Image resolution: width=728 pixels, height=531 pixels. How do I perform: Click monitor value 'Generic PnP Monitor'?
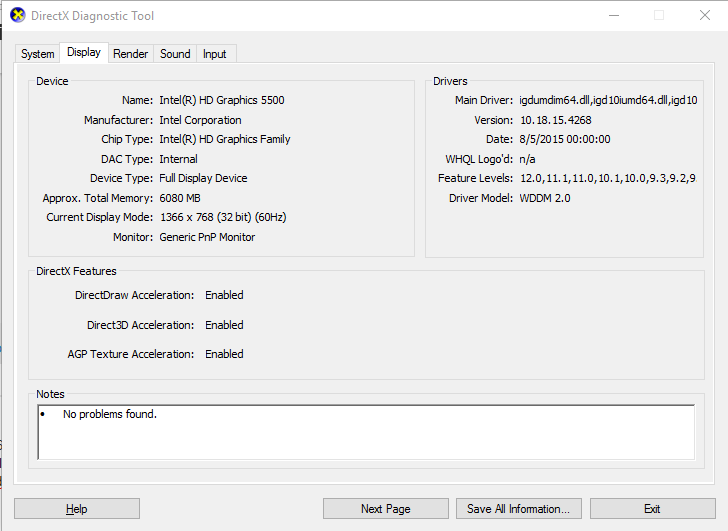coord(207,237)
